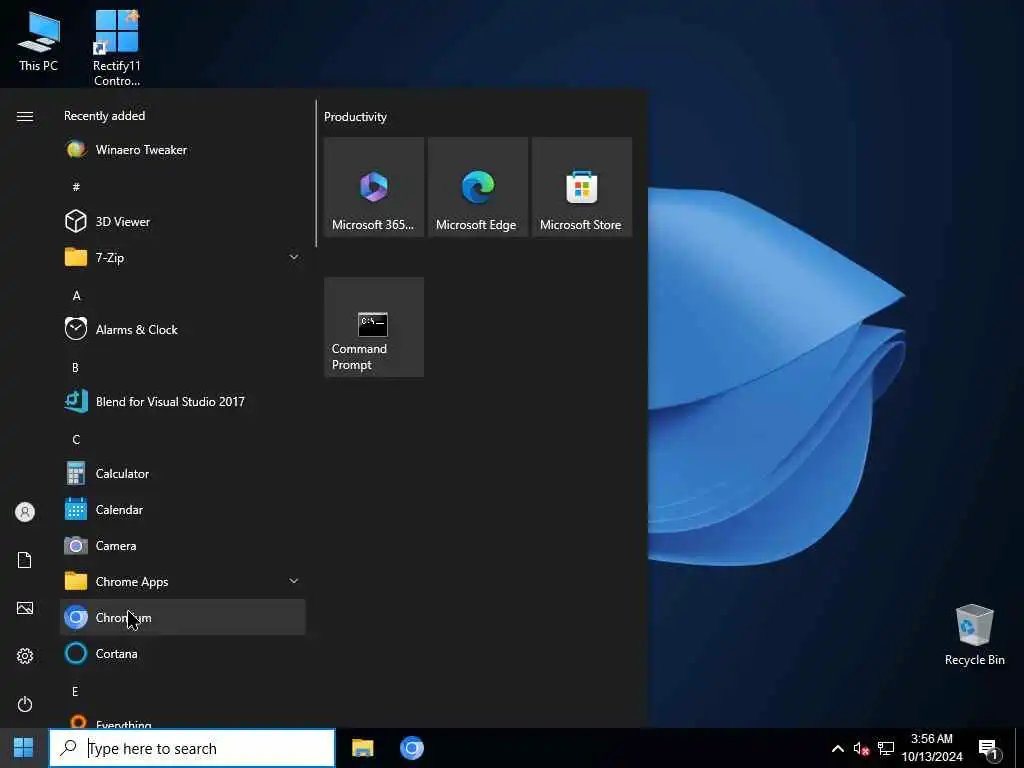Launch Blend for Visual Studio 2017
The width and height of the screenshot is (1024, 768).
(x=182, y=401)
